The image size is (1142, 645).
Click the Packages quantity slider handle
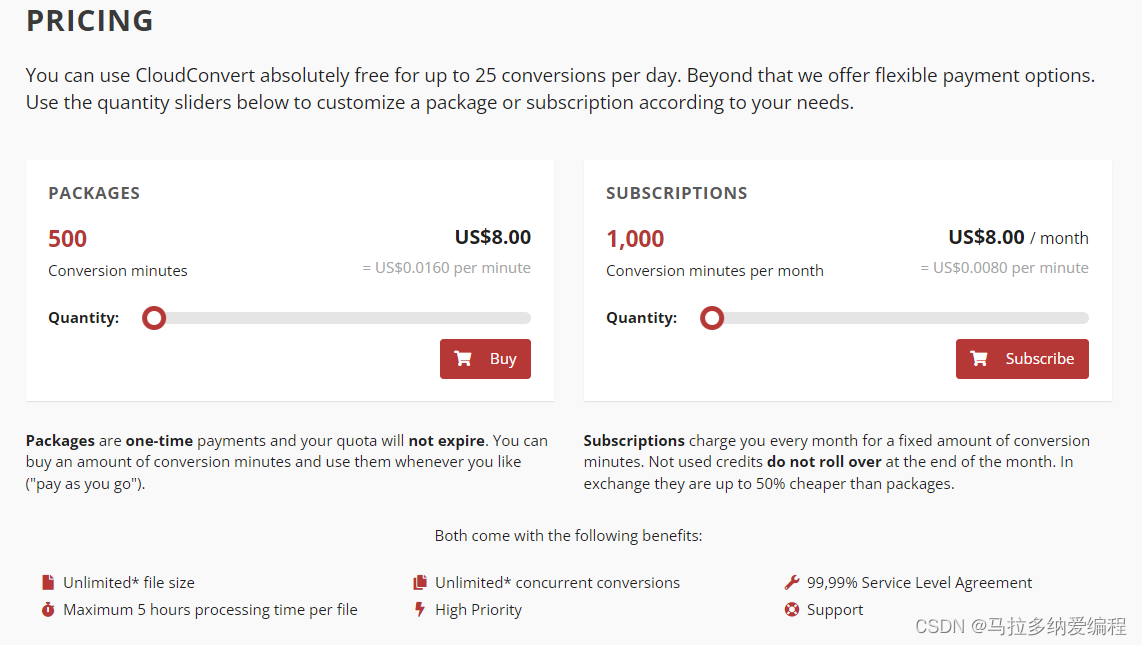[x=154, y=318]
